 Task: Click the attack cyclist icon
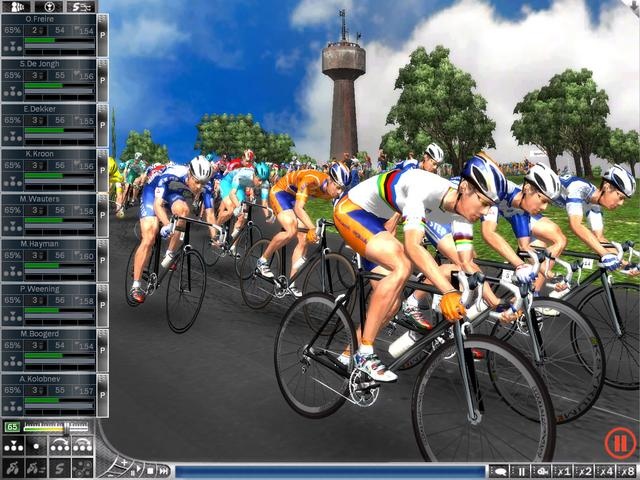[13, 468]
